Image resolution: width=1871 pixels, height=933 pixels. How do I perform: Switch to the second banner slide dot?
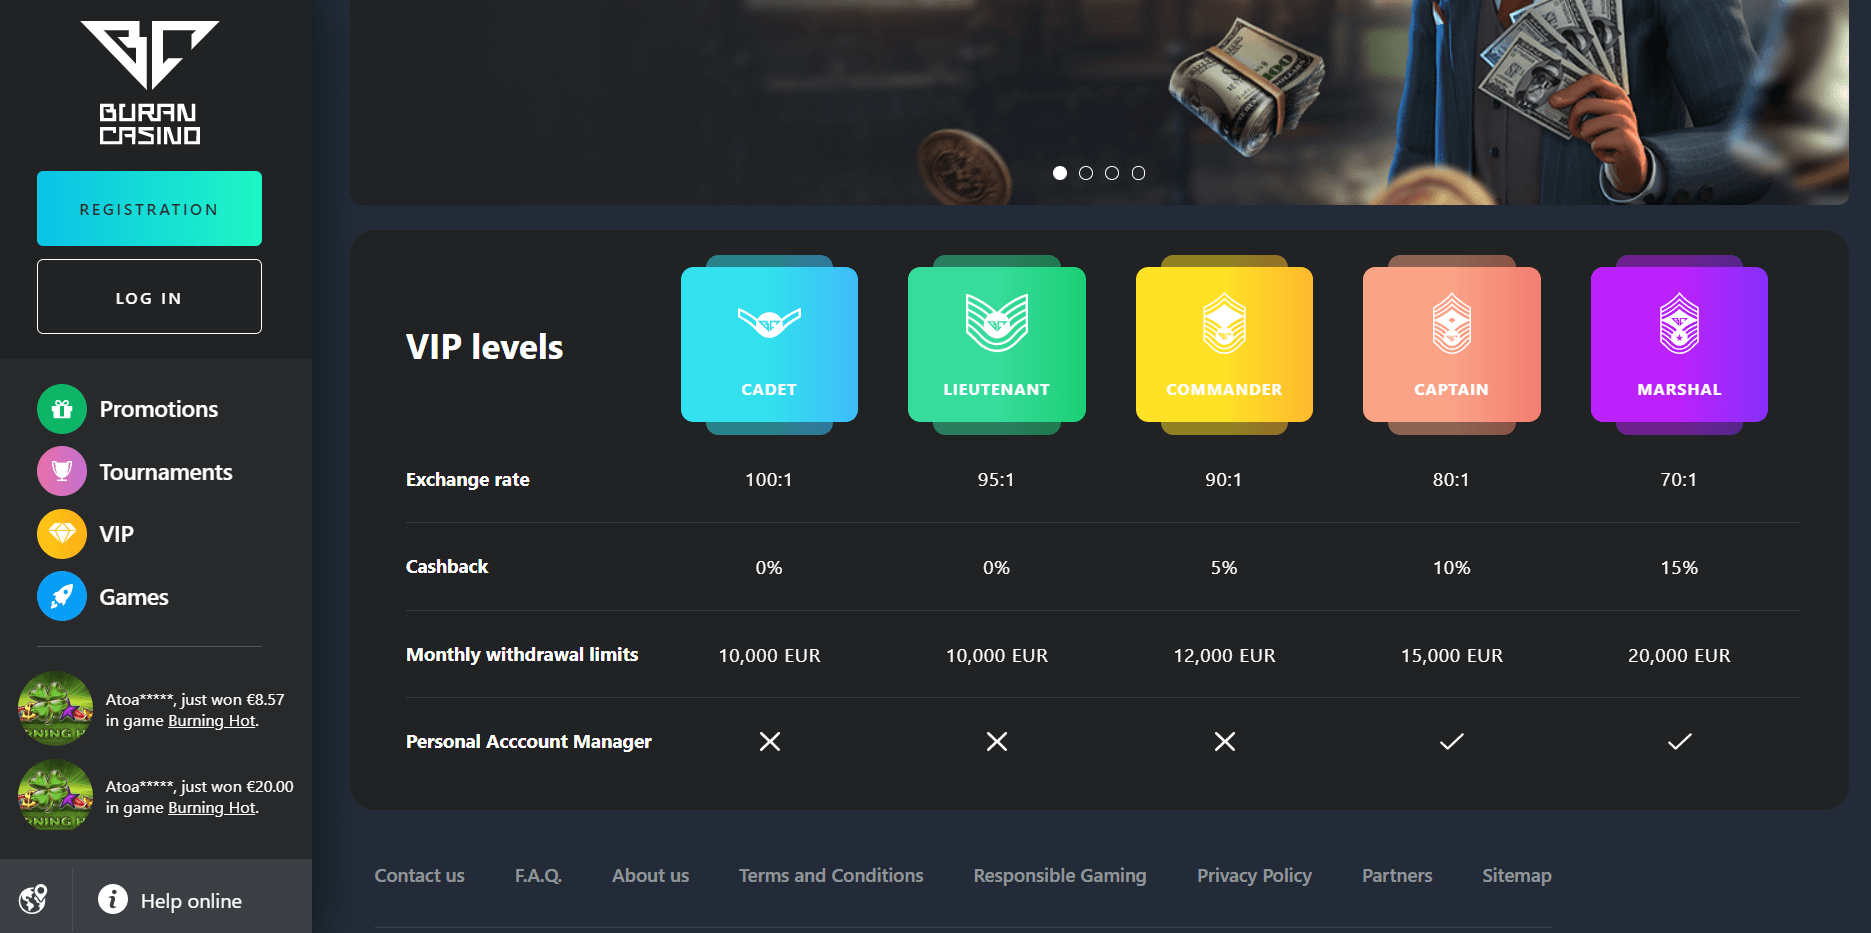pos(1086,173)
